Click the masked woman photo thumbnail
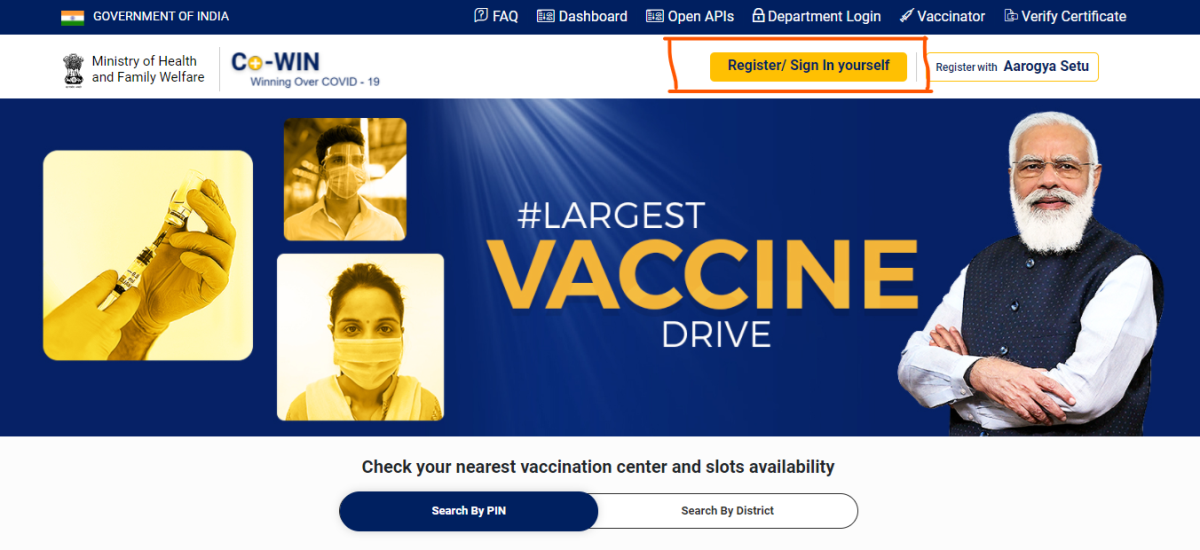 coord(360,337)
